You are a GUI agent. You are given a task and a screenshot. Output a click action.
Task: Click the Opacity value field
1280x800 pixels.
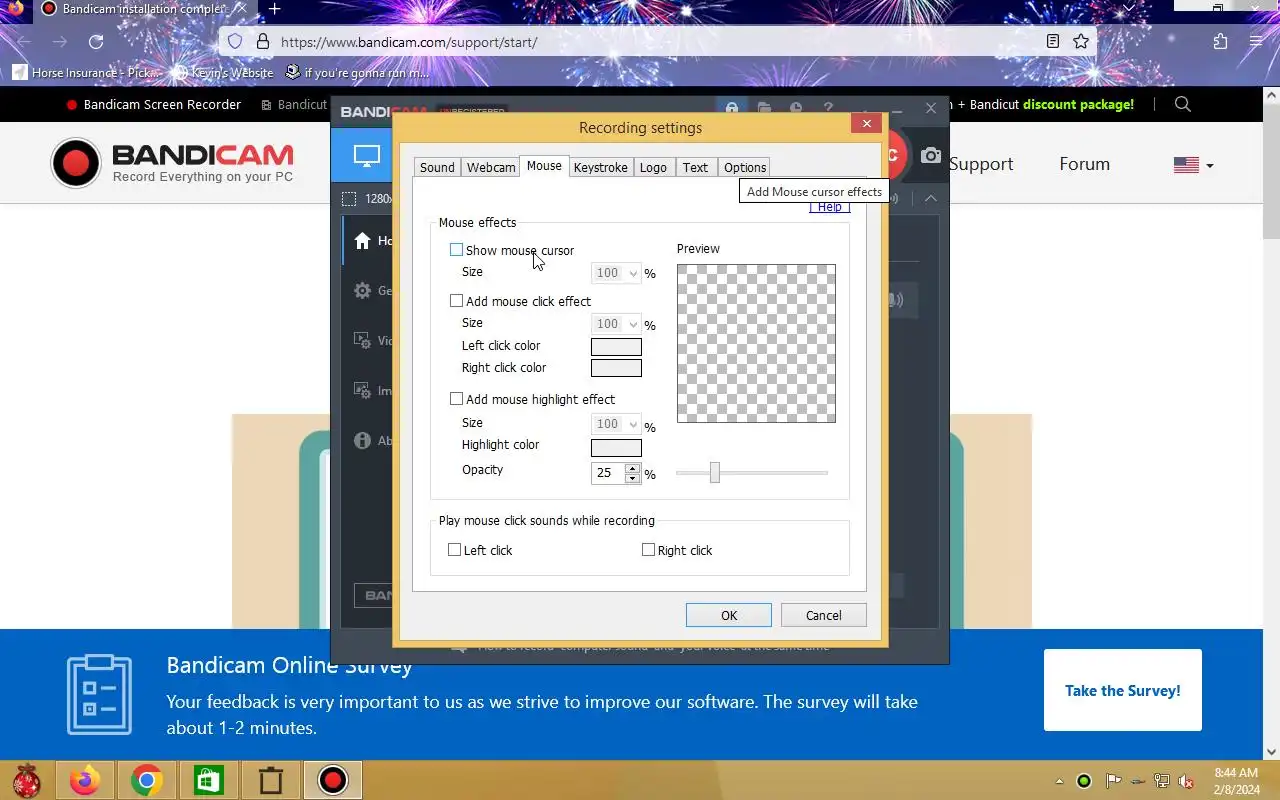coord(608,473)
